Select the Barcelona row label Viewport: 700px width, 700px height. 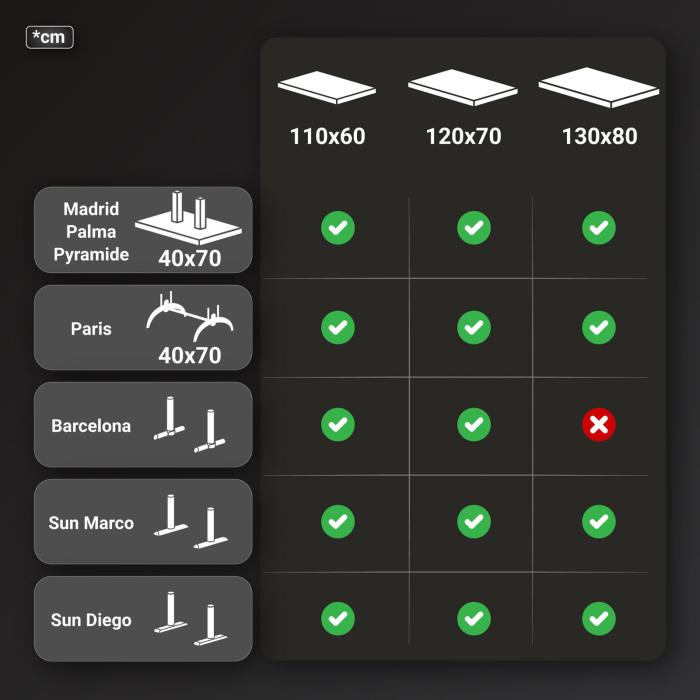[x=91, y=426]
